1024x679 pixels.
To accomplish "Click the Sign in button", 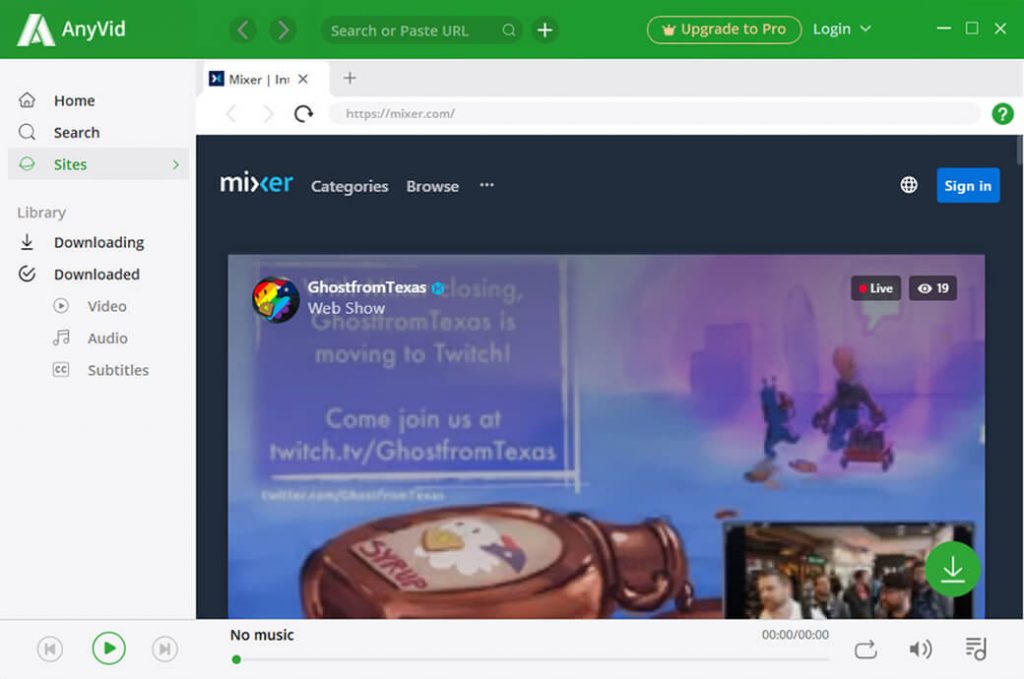I will pos(968,185).
